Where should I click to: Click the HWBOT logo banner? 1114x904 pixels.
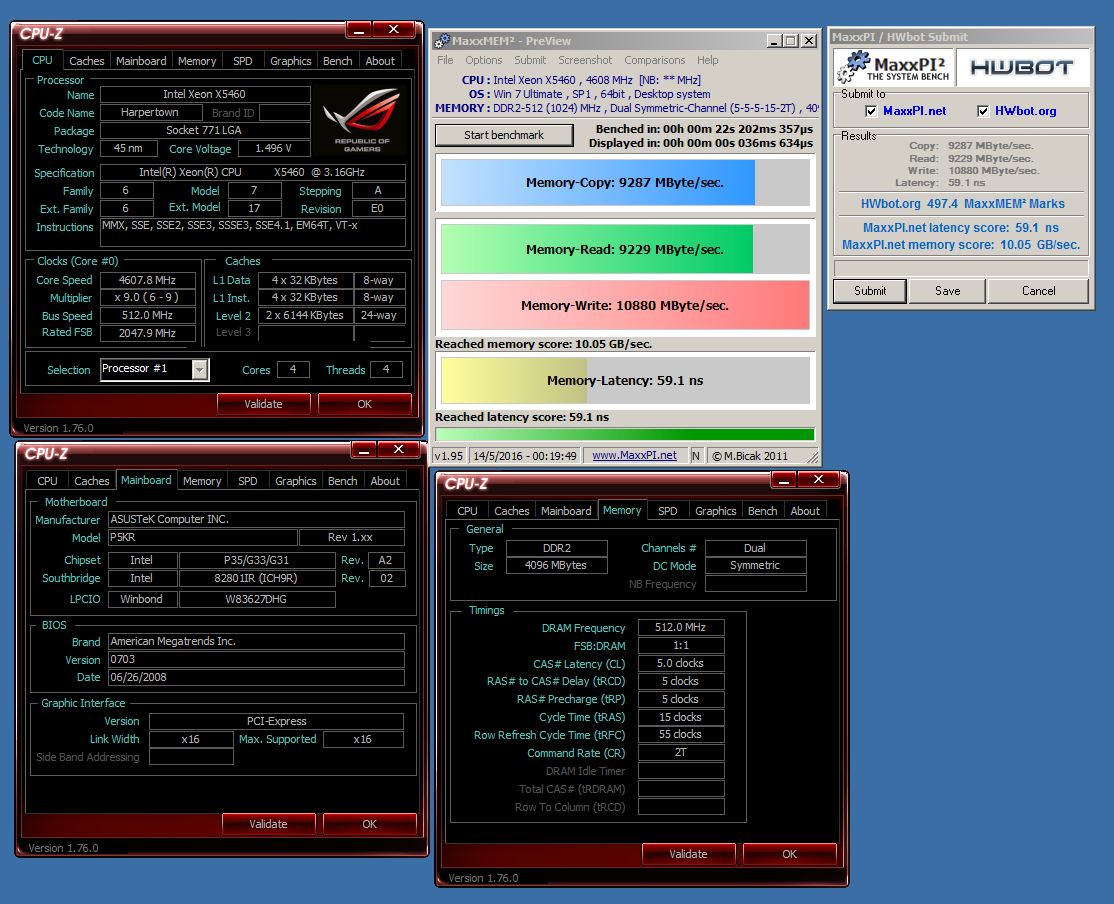1022,67
